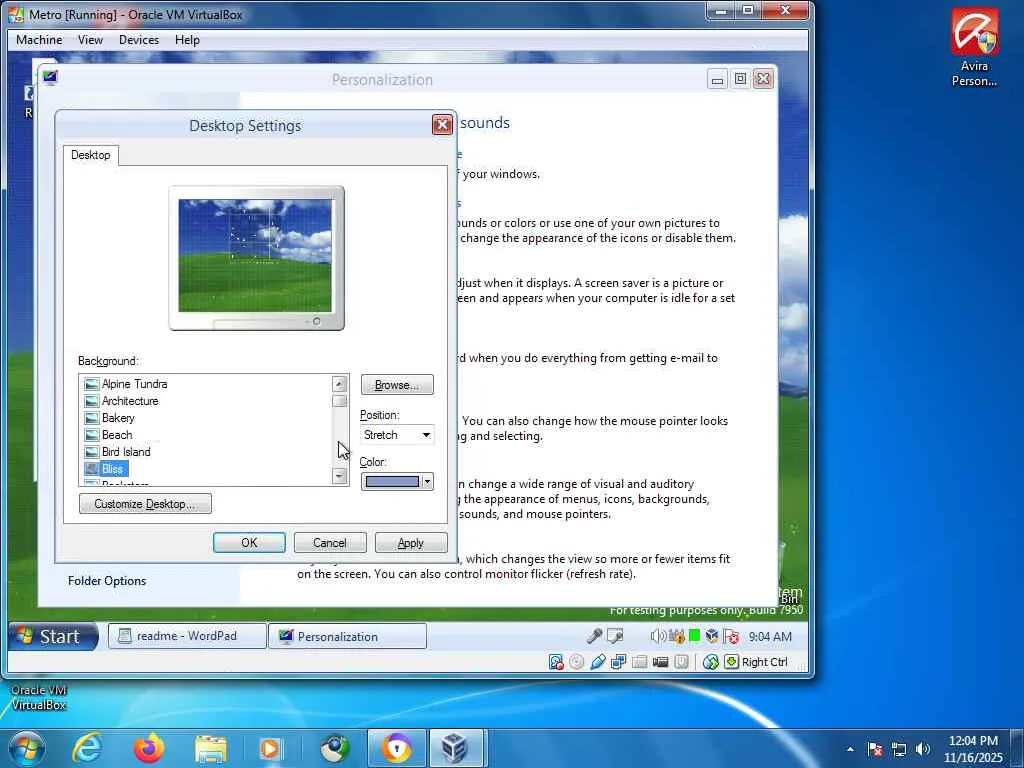Click the VirtualBox network adapters status icon
1024x768 pixels.
(618, 662)
